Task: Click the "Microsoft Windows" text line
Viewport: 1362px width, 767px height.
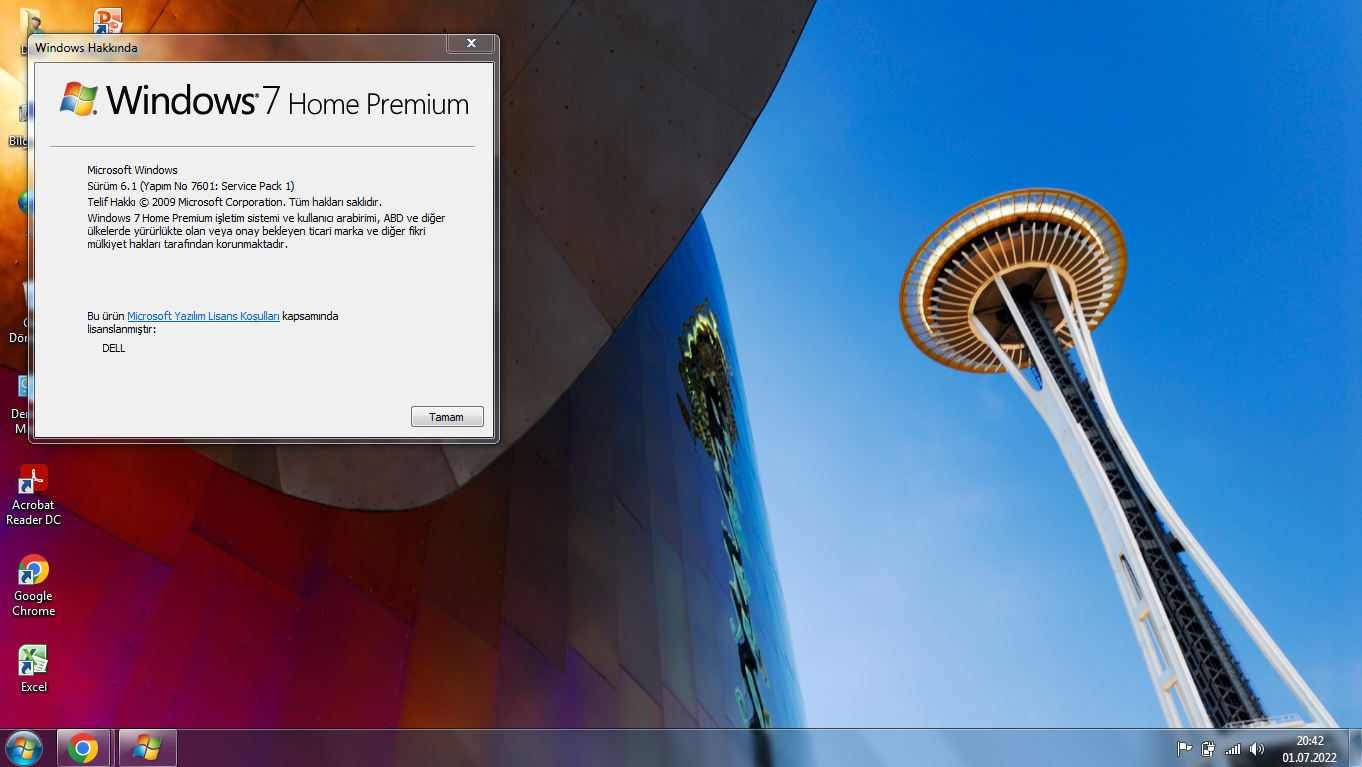Action: (132, 170)
